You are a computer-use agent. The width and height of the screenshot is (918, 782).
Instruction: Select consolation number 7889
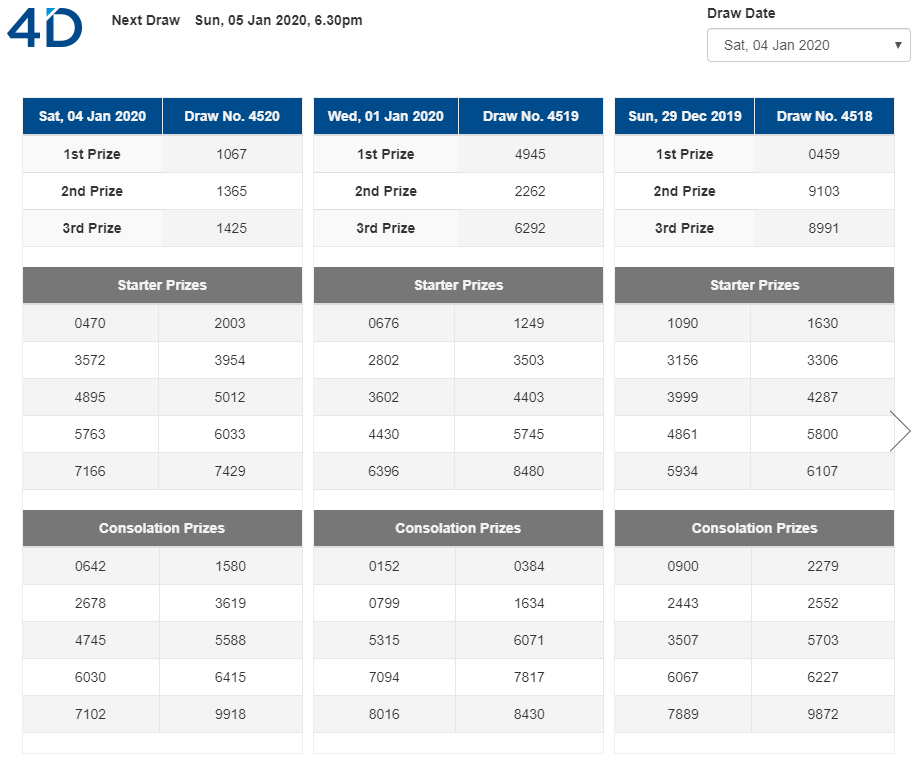tap(683, 714)
